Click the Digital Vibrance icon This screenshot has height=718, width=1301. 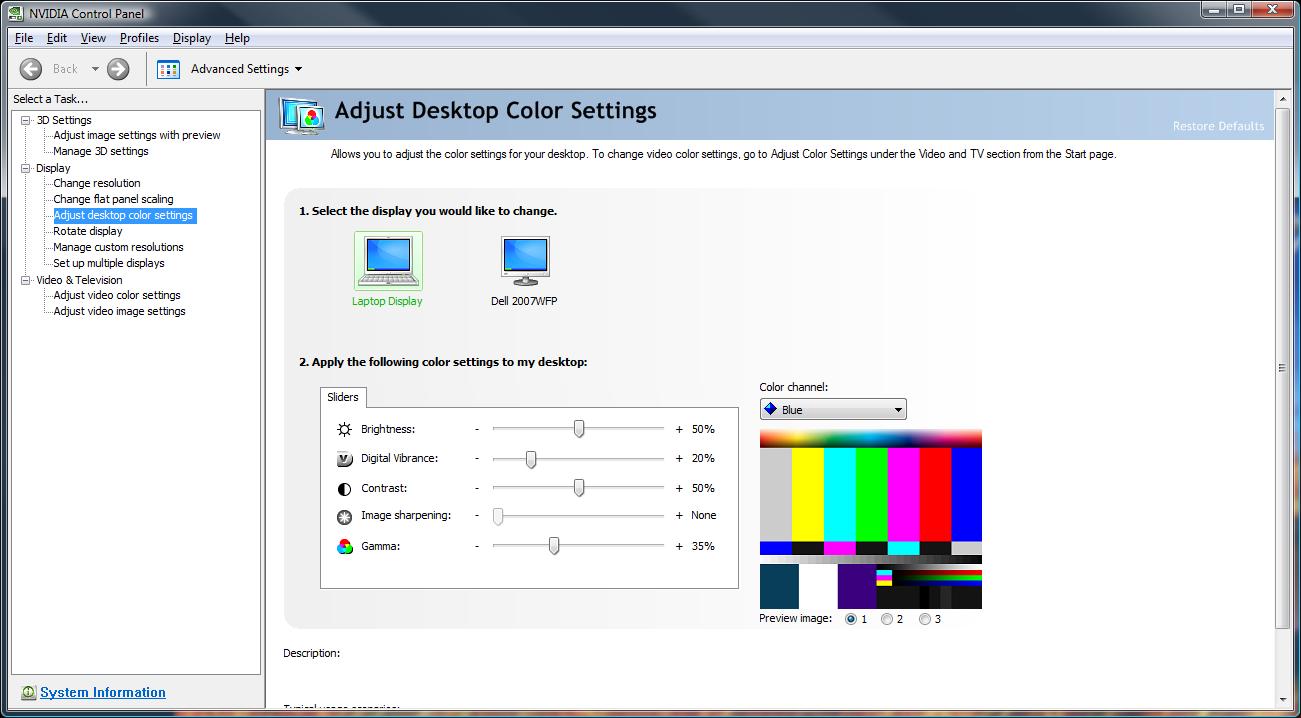[345, 459]
